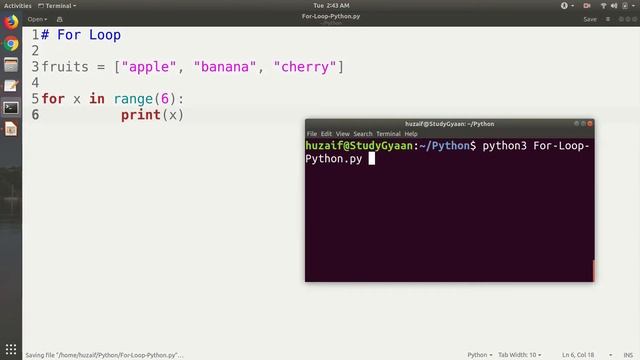Click the "apple" string in line 3
Image resolution: width=640 pixels, height=360 pixels.
149,67
